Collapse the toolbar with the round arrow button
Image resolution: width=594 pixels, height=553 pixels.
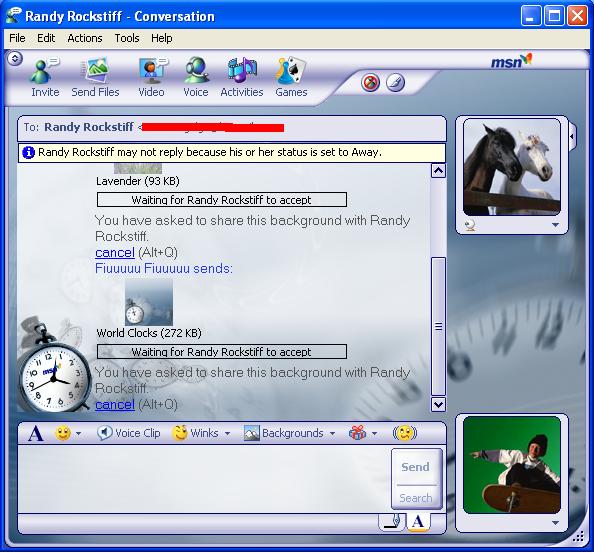15,58
